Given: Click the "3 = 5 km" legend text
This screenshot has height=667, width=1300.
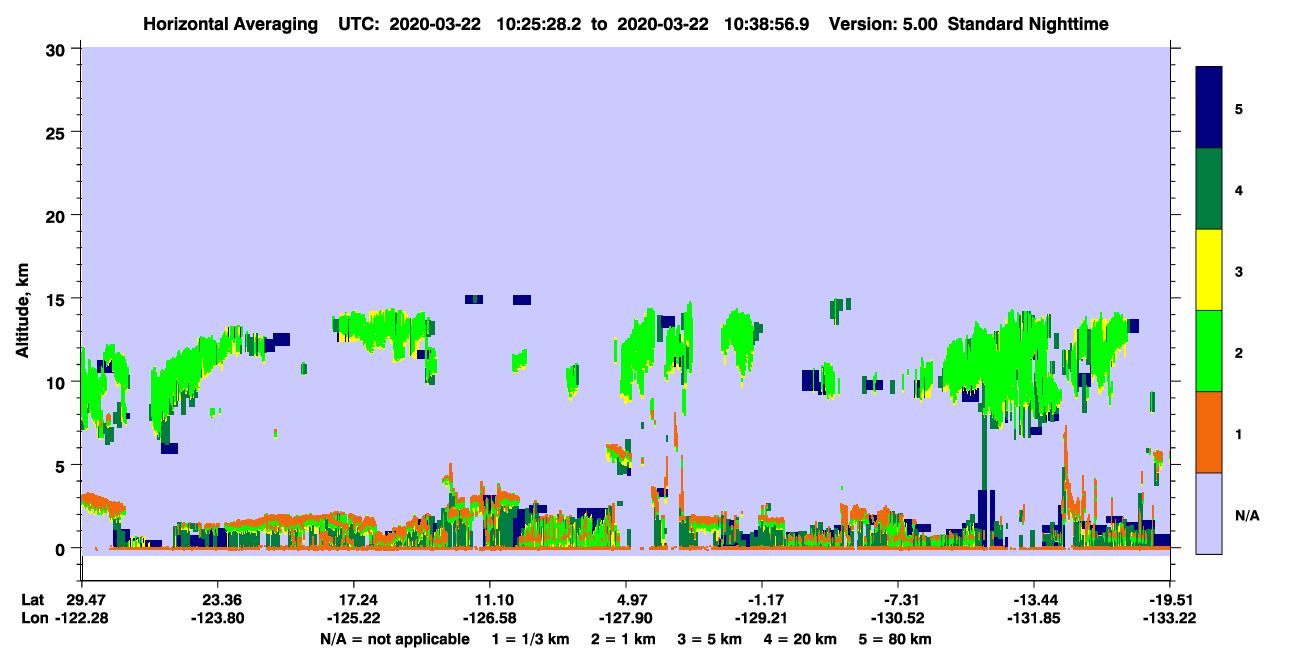Looking at the screenshot, I should coord(709,639).
